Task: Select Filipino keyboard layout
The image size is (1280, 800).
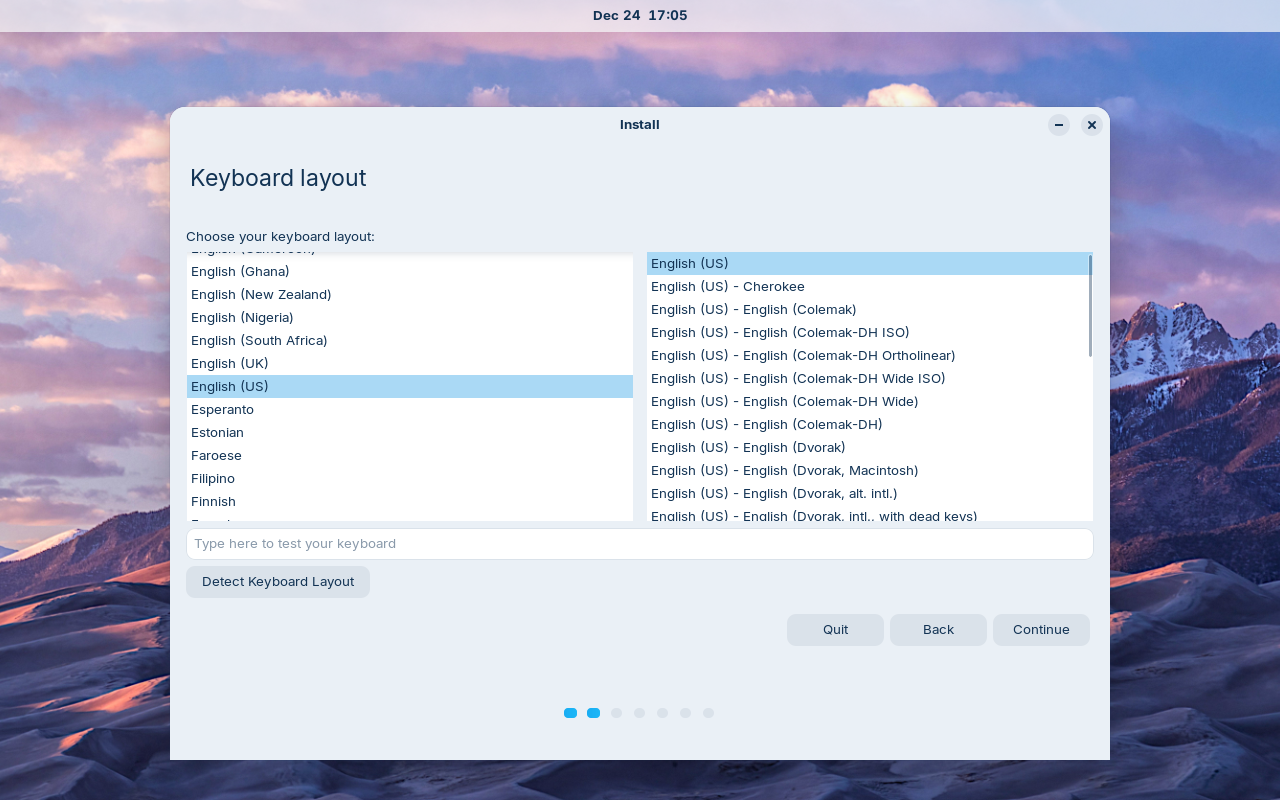Action: (x=212, y=478)
